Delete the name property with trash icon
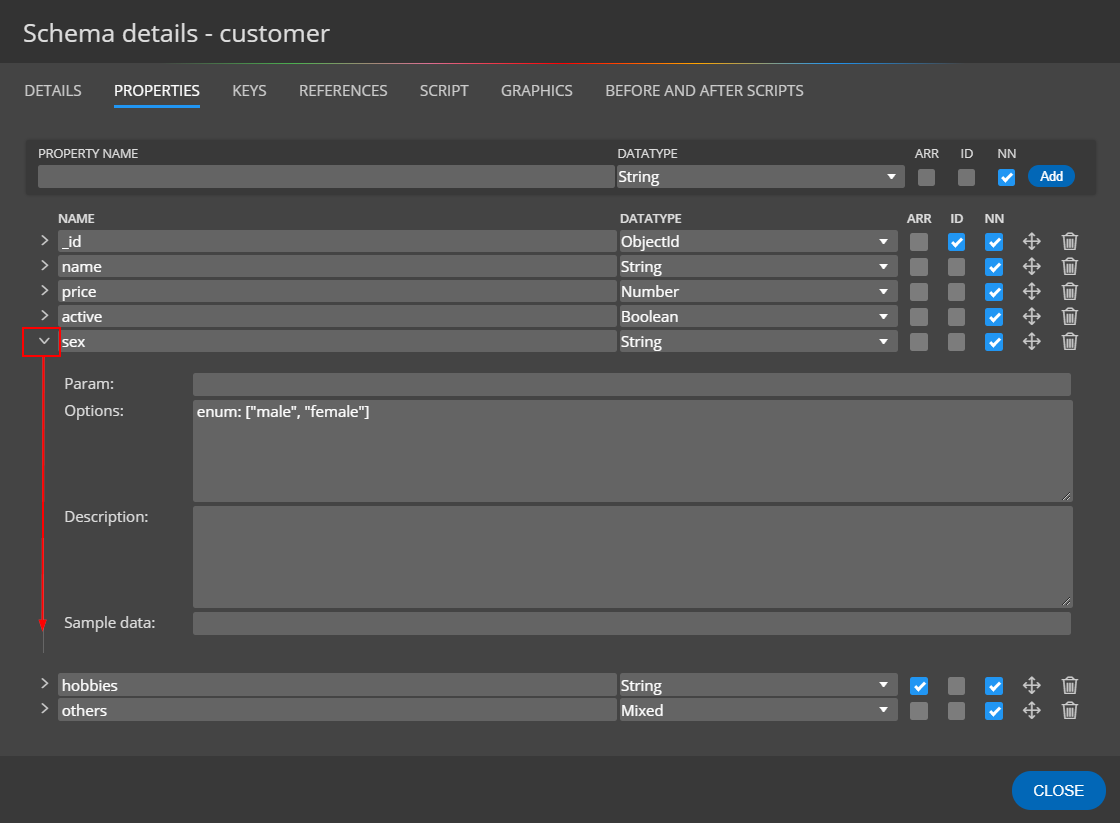Image resolution: width=1120 pixels, height=823 pixels. point(1069,266)
